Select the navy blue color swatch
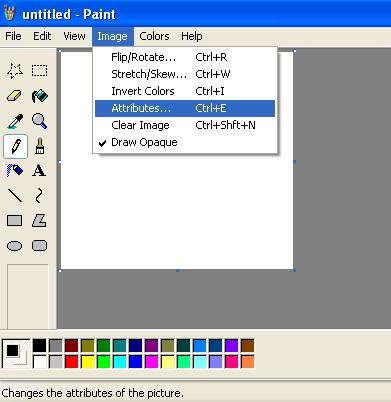Screen dimensions: 391x402 point(136,346)
